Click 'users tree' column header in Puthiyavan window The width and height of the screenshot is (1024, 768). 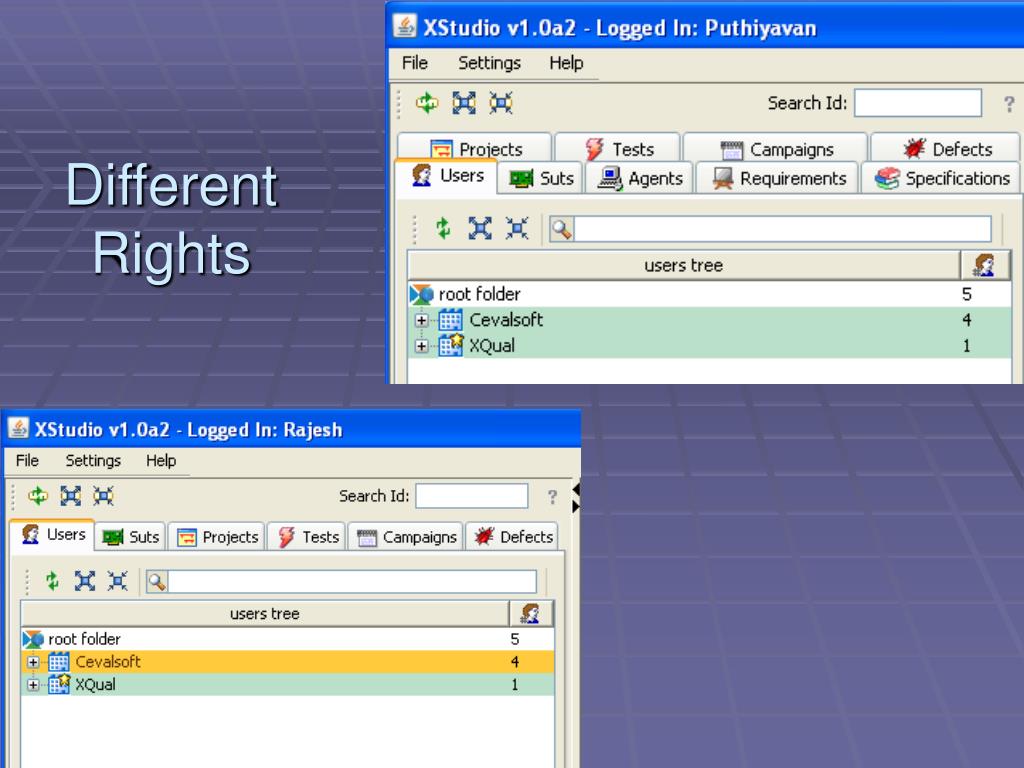pos(684,265)
